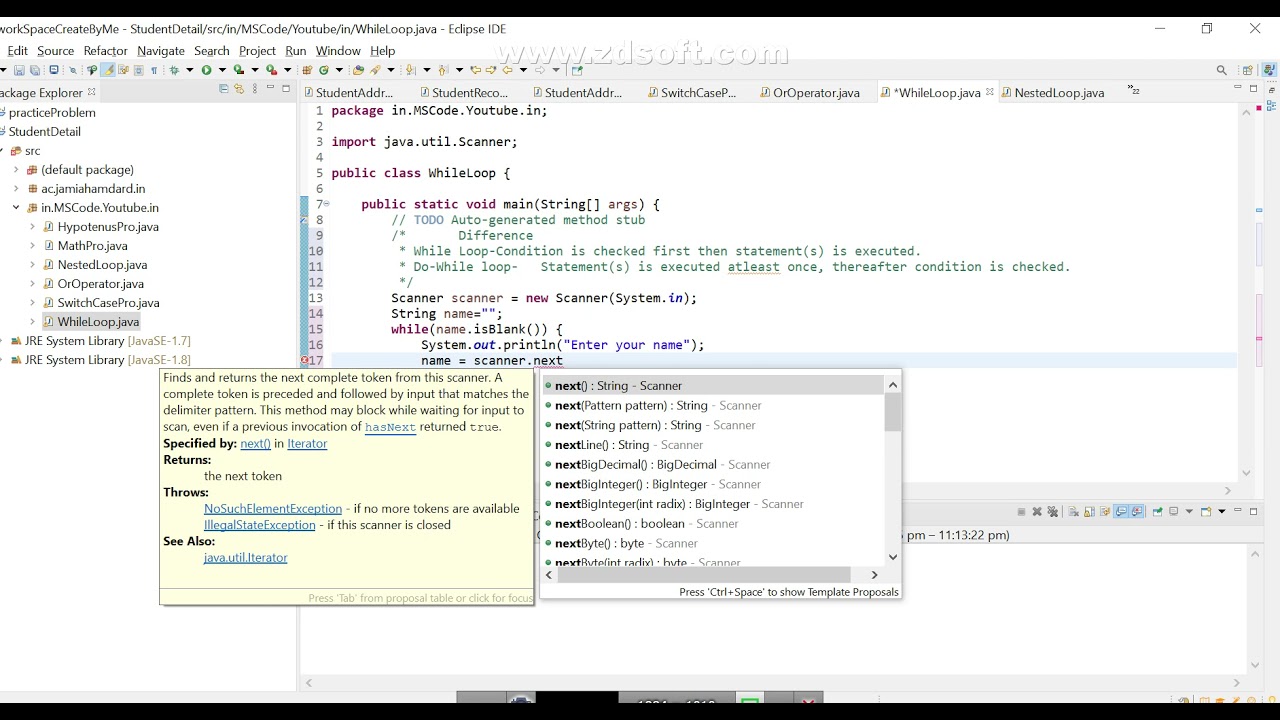Follow the hasNext link in Javadoc popup

(390, 427)
